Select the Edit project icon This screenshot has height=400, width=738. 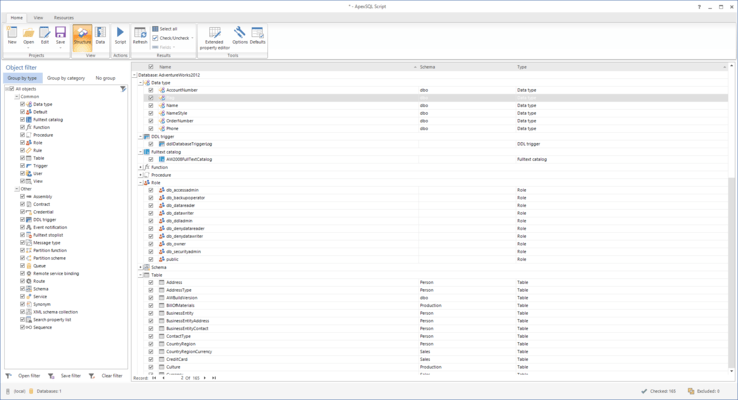45,36
